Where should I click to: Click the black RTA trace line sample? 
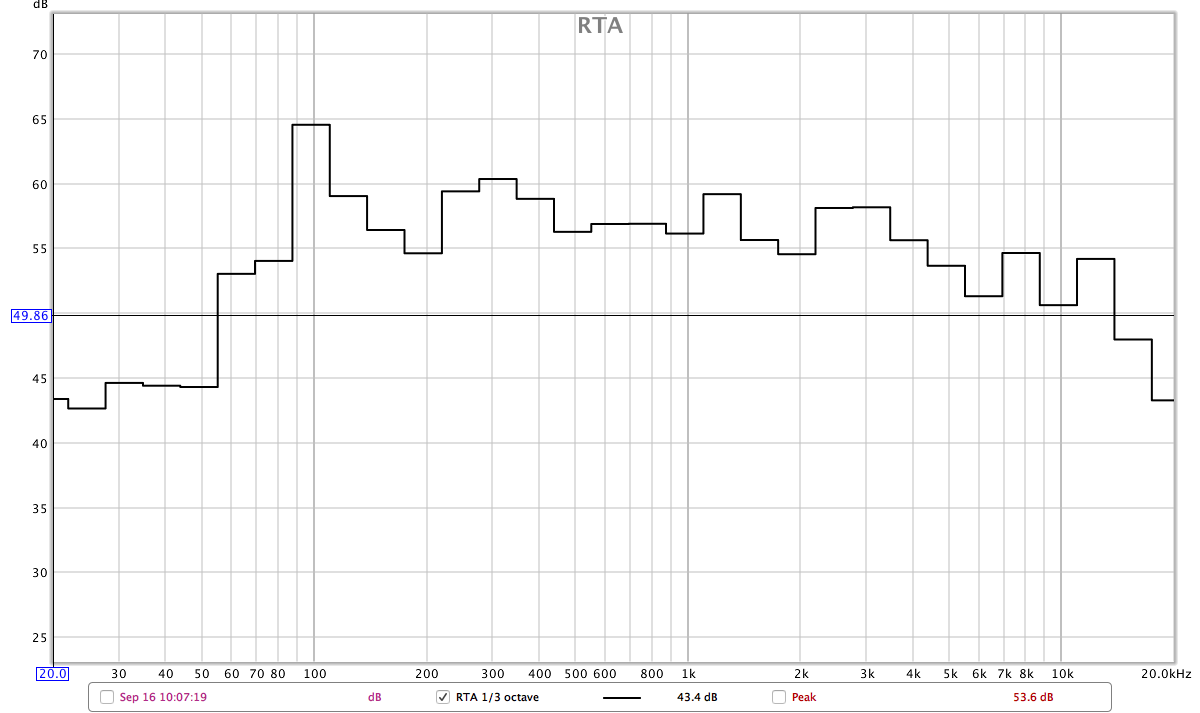click(622, 697)
